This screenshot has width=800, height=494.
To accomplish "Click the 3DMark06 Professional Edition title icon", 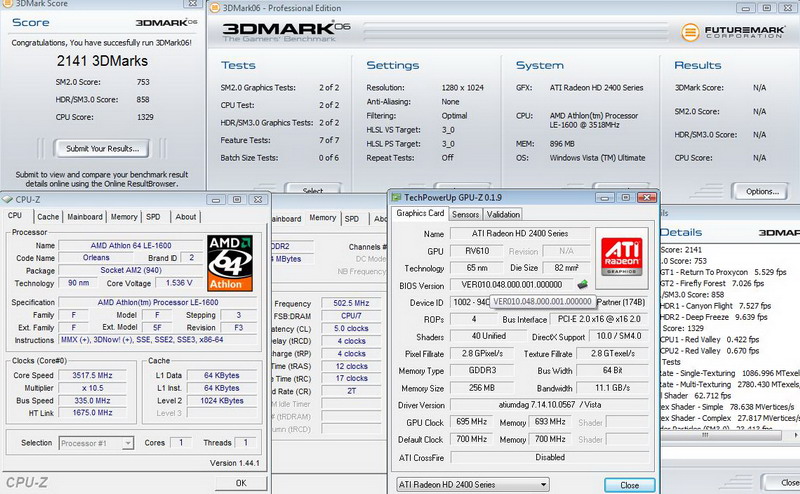I will [x=215, y=8].
